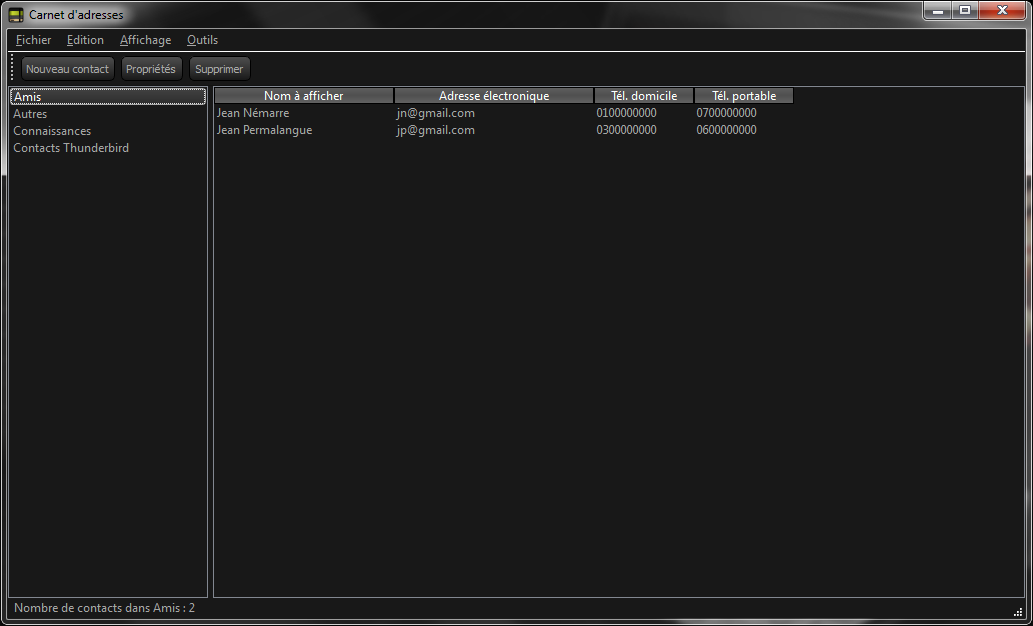The width and height of the screenshot is (1033, 626).
Task: Sort by the Nom à afficher column
Action: pyautogui.click(x=304, y=96)
